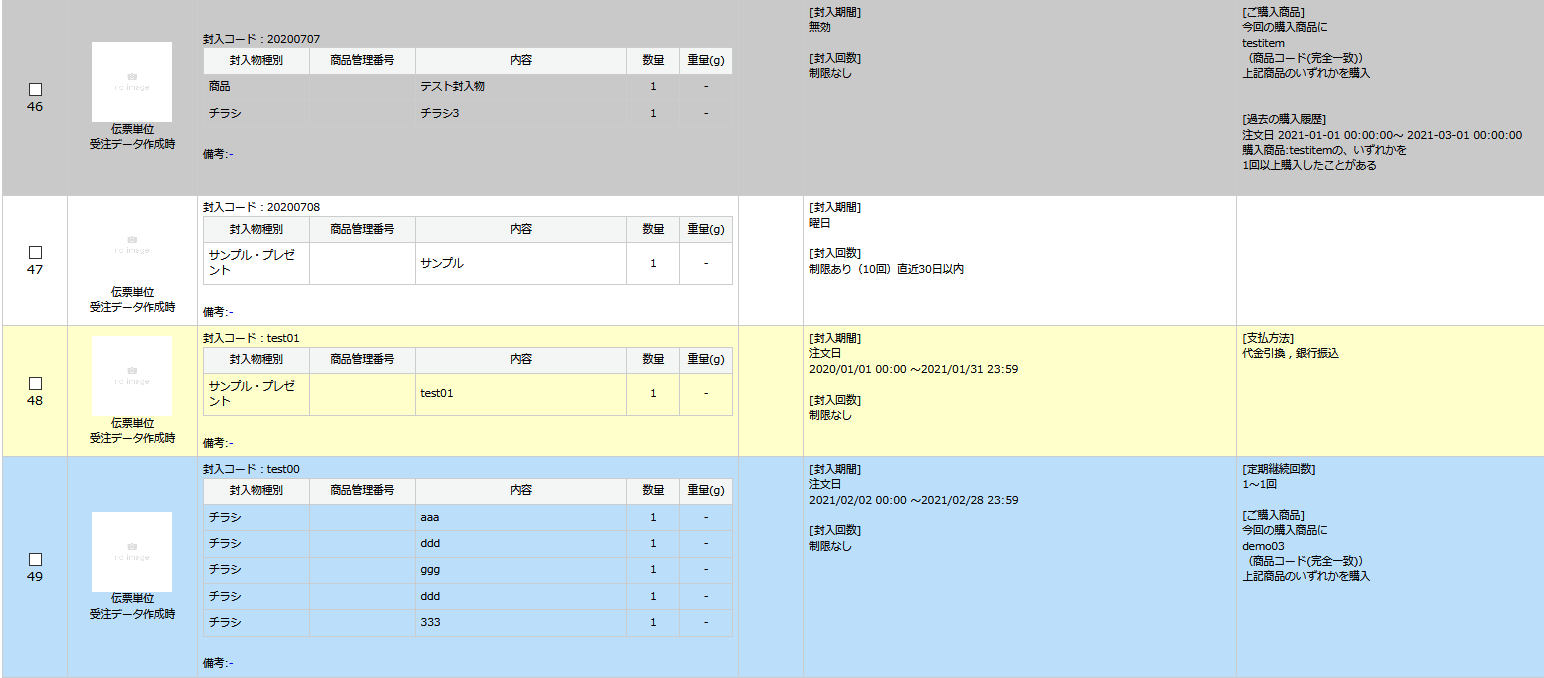Click the ggg flyer content cell
1544x678 pixels.
[430, 569]
